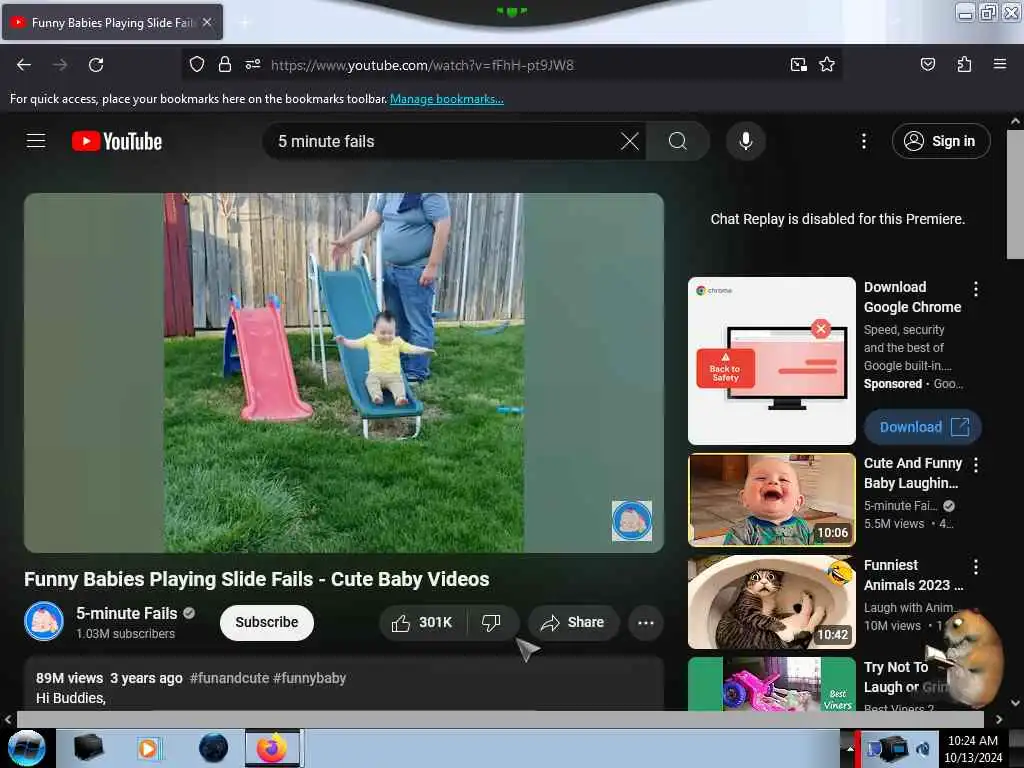Subscribe to 5-minute Fails channel
The width and height of the screenshot is (1024, 768).
point(266,622)
